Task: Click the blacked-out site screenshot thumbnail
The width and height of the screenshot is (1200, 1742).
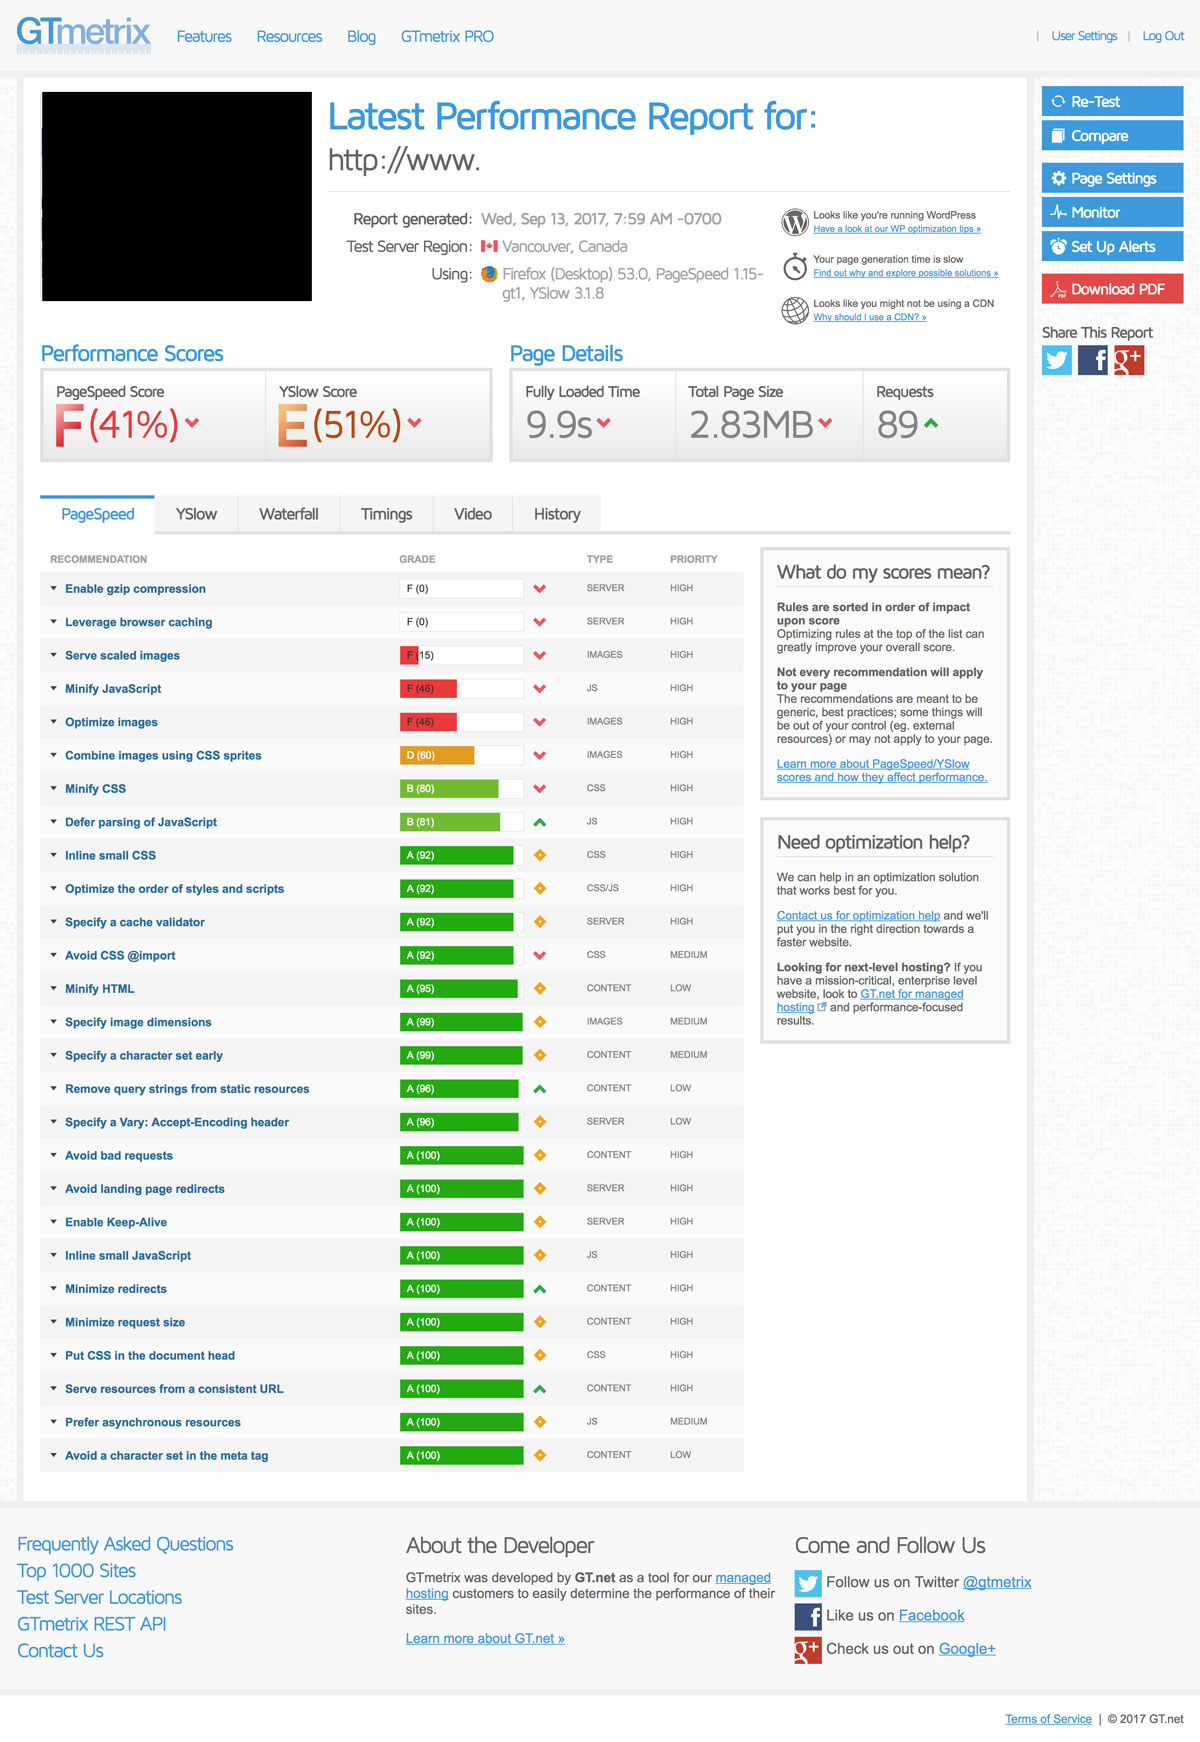Action: (x=177, y=196)
